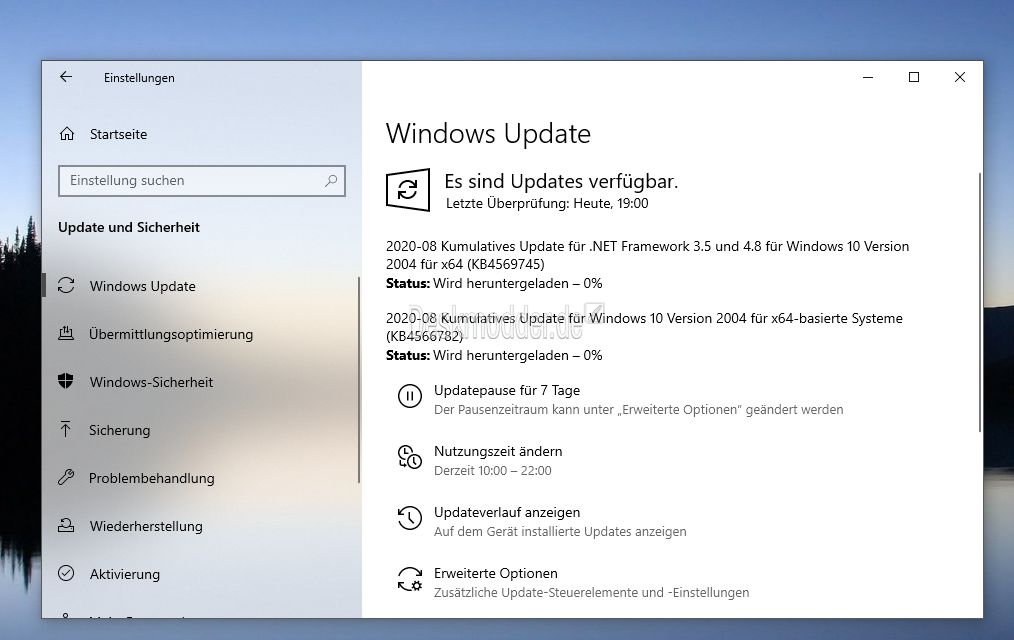Click the sidebar scrollbar
The height and width of the screenshot is (640, 1014).
pos(358,379)
